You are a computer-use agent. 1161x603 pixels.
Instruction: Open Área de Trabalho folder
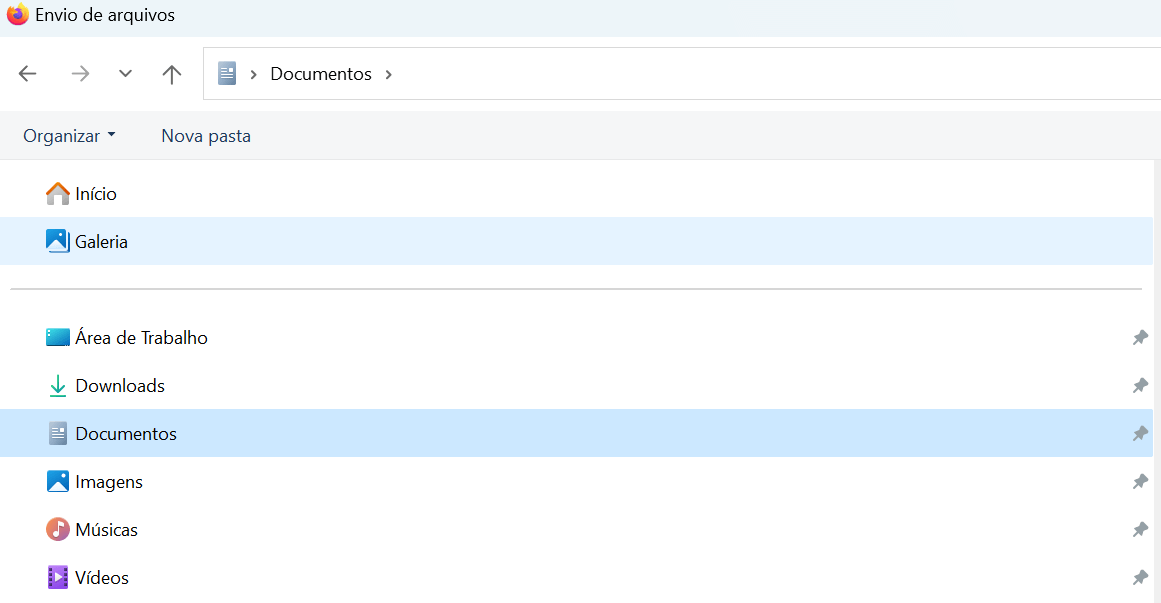(x=576, y=337)
